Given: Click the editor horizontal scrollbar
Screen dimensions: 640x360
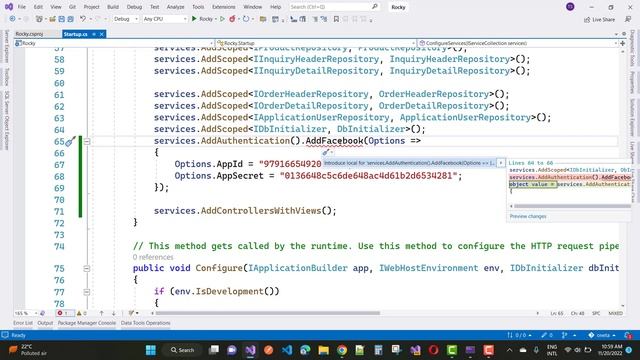Looking at the screenshot, I should pyautogui.click(x=268, y=313).
